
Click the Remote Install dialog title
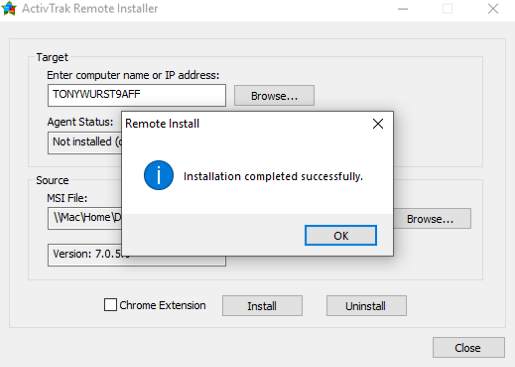[162, 124]
